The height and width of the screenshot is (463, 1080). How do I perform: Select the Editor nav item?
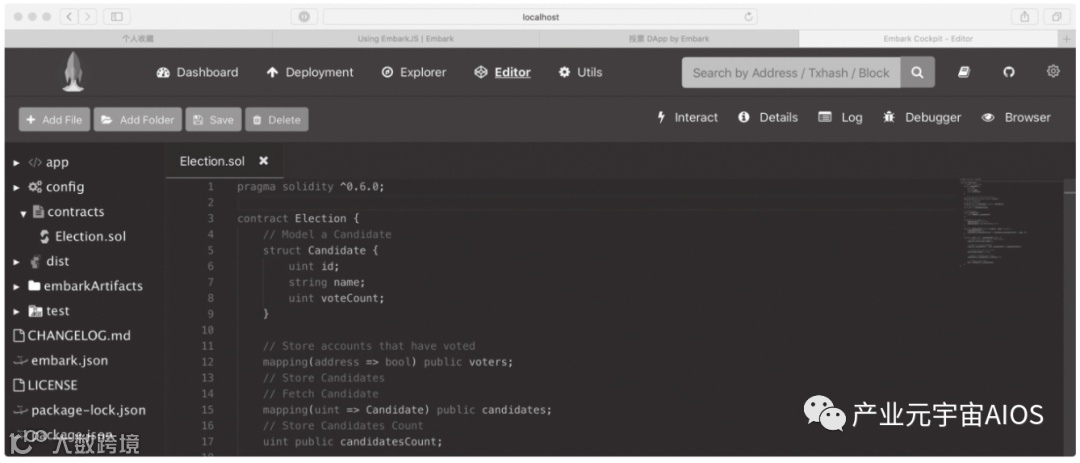(x=503, y=72)
